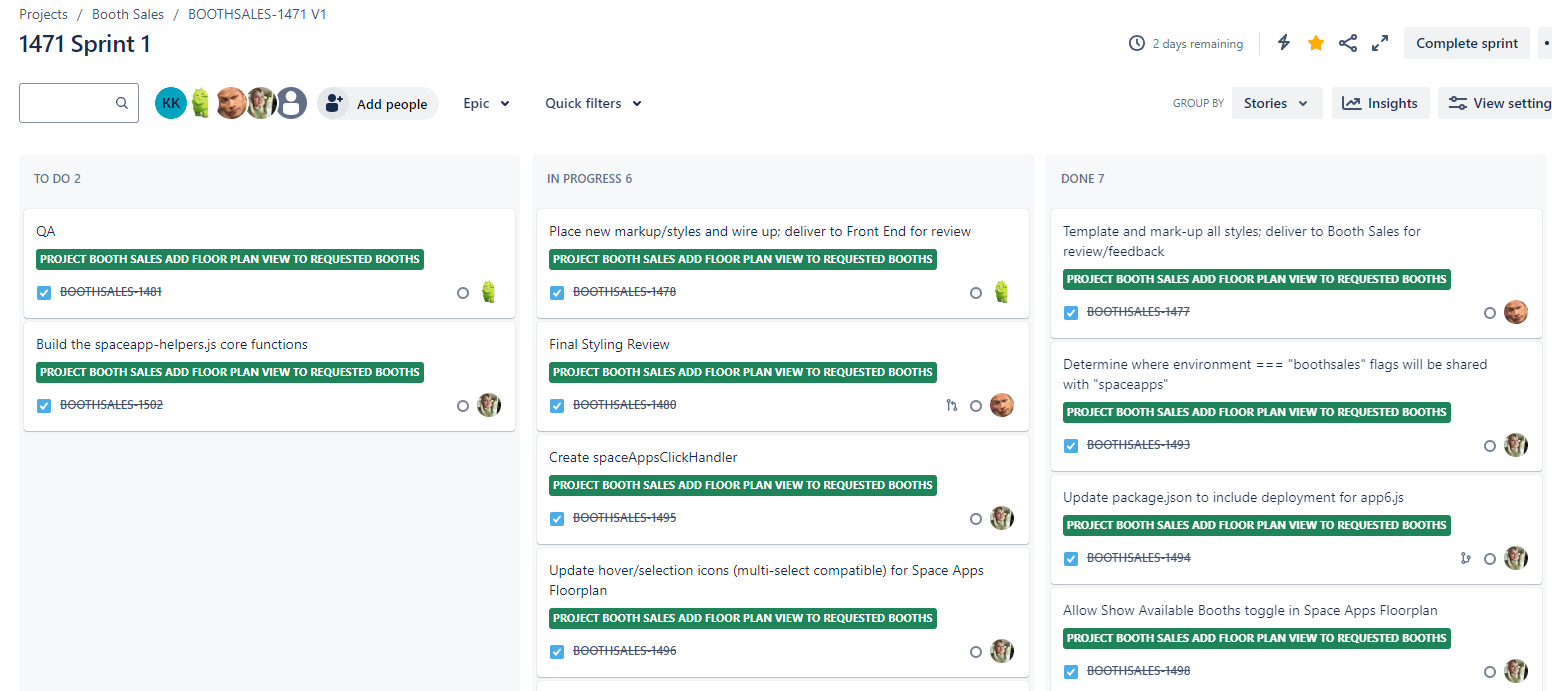
Task: Click the Complete sprint button
Action: click(1467, 43)
